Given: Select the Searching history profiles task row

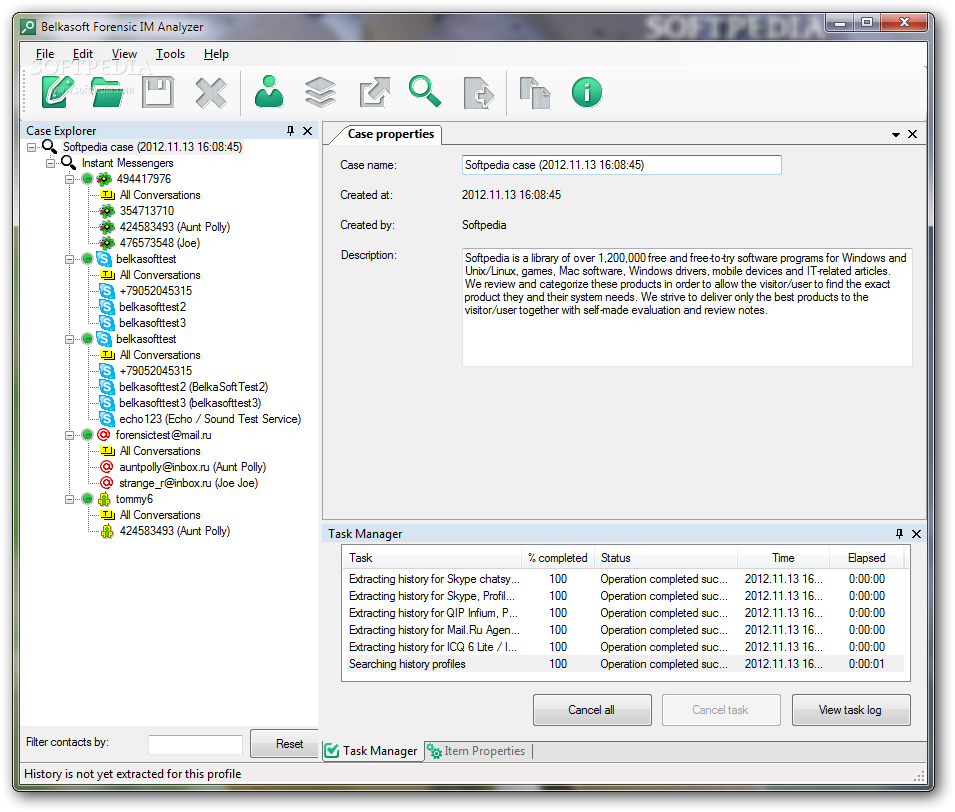Looking at the screenshot, I should point(625,664).
